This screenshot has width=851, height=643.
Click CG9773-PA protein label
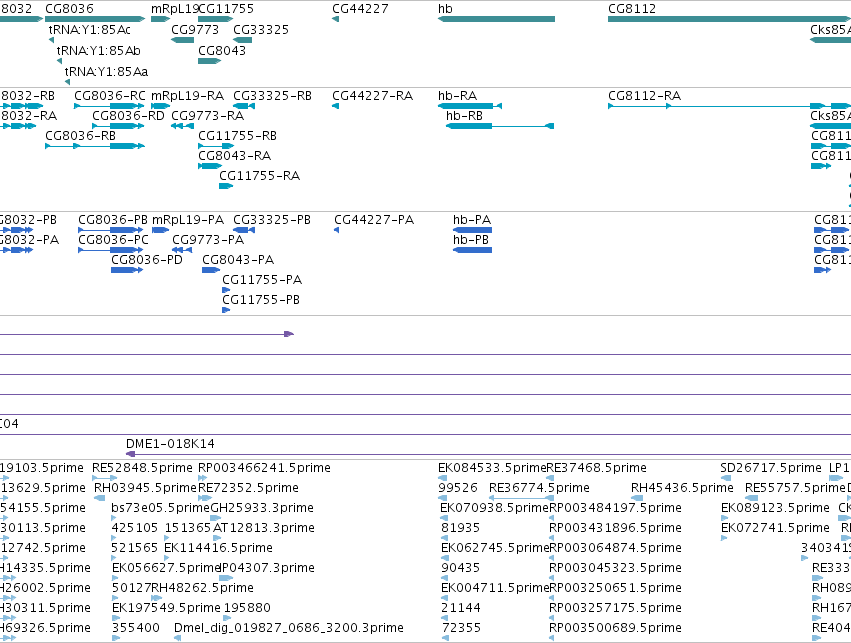[208, 240]
